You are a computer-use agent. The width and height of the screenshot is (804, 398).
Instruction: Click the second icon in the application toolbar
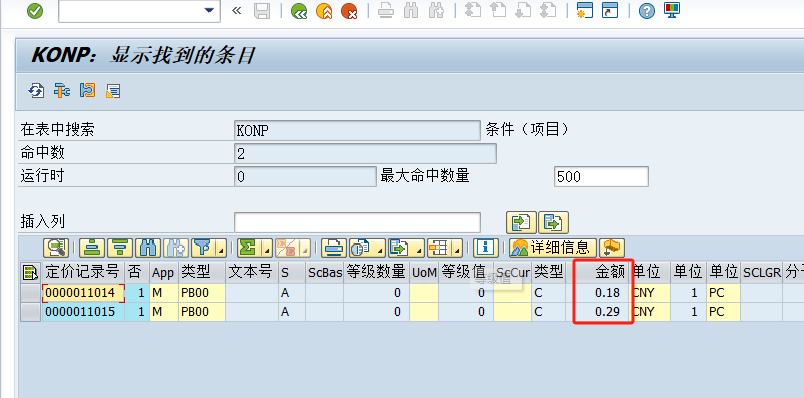62,91
